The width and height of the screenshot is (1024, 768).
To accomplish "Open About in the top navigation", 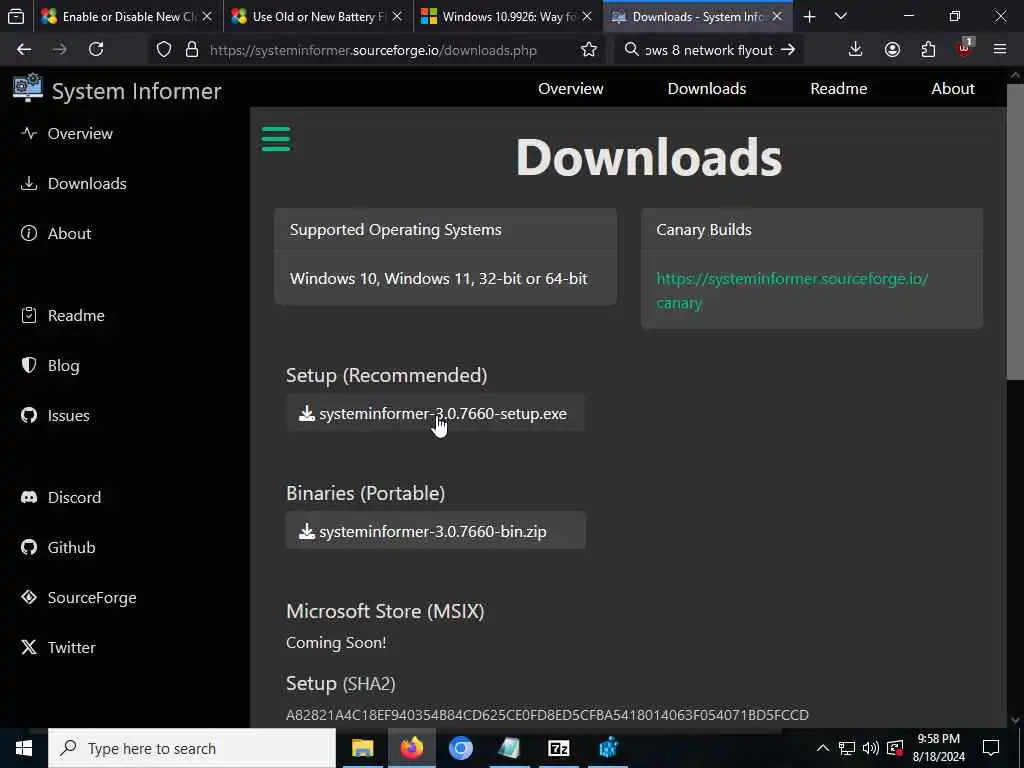I will click(x=953, y=88).
